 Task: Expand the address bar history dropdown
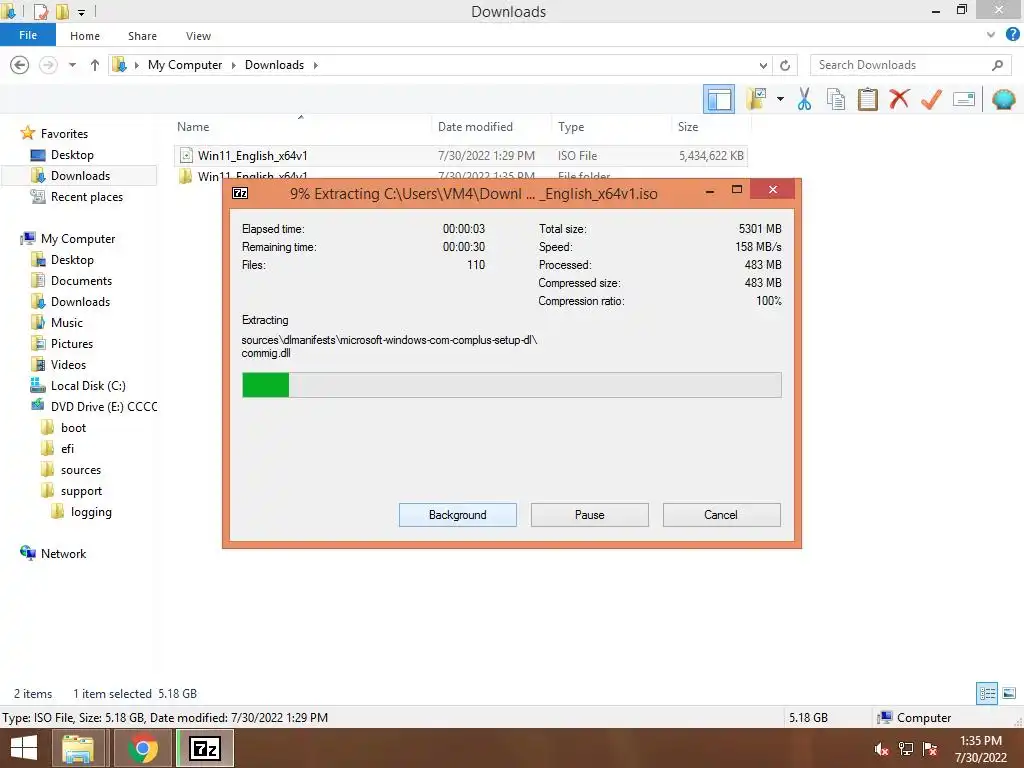(x=763, y=65)
